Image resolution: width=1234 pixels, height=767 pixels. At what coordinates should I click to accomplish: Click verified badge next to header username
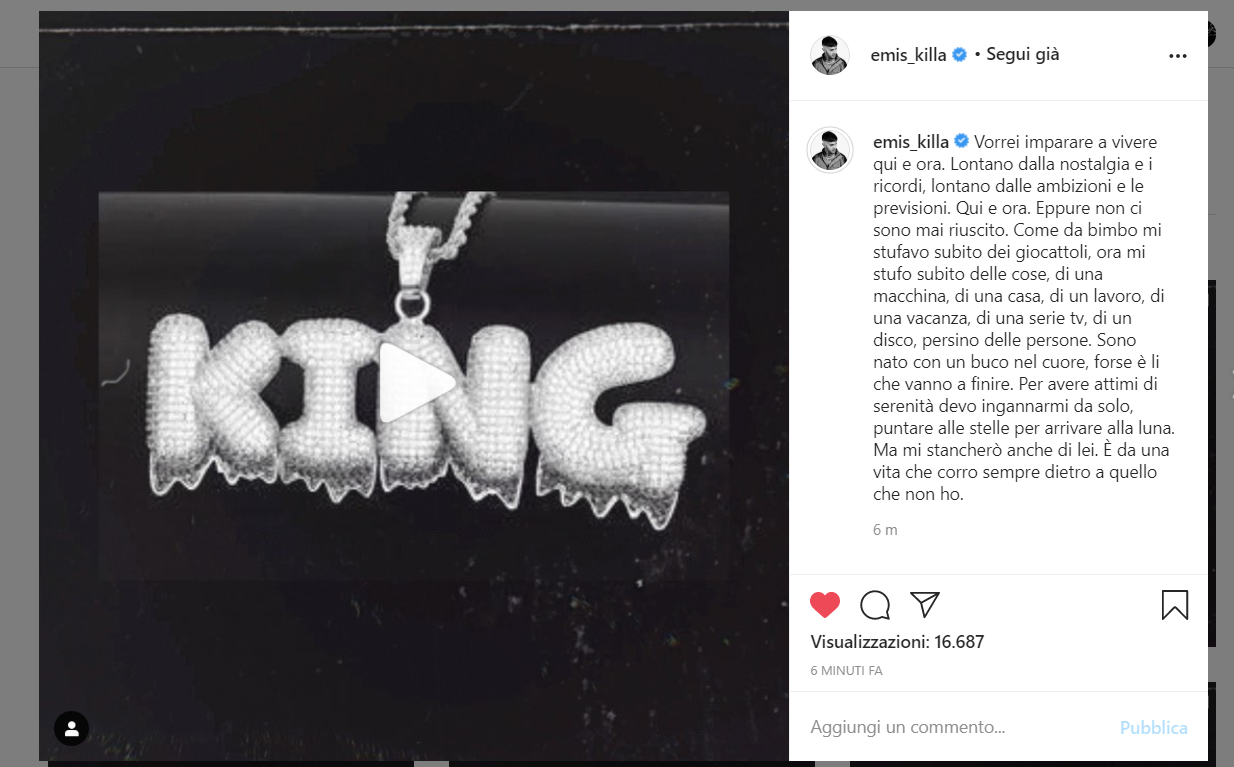pos(959,55)
